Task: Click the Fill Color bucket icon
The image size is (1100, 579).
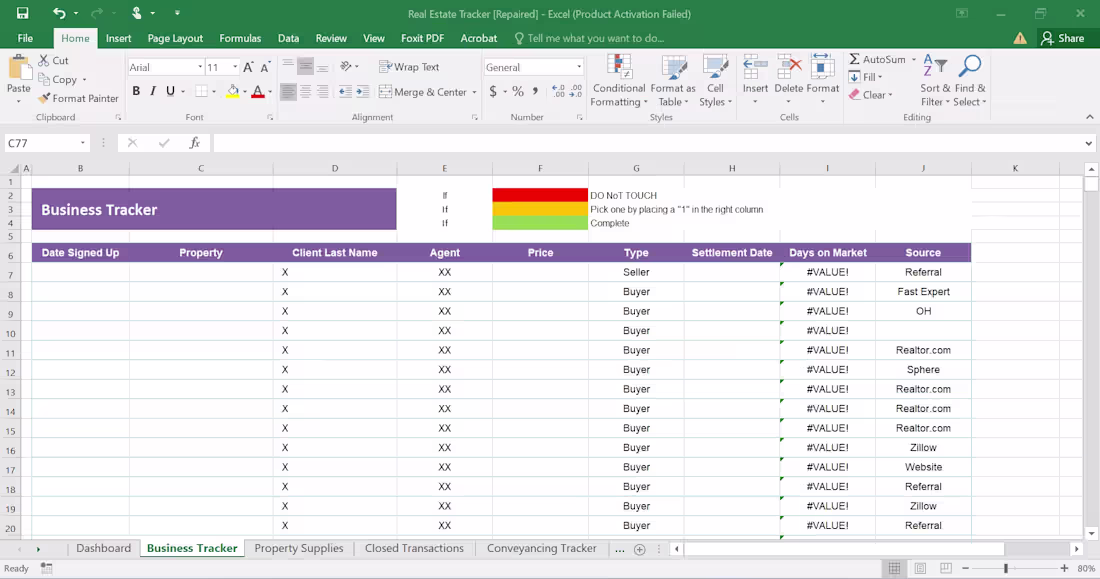Action: tap(233, 91)
